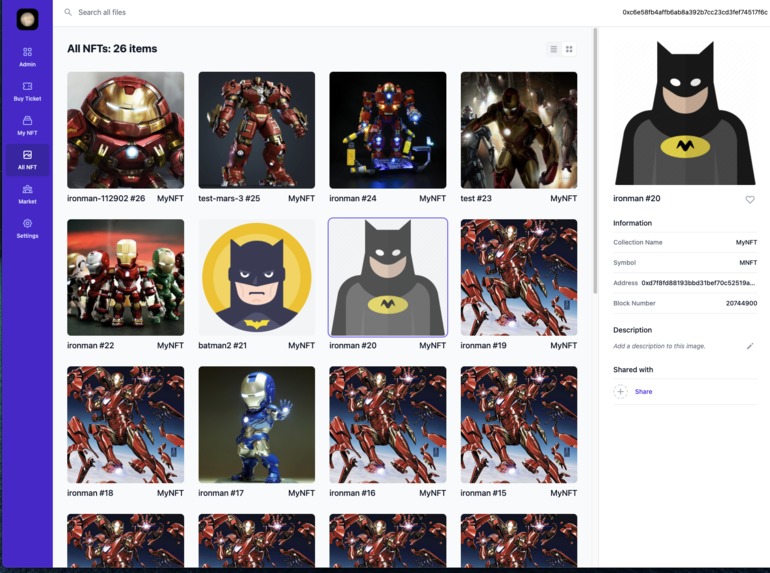The width and height of the screenshot is (770, 573).
Task: Click the wallet address in header
Action: point(694,12)
